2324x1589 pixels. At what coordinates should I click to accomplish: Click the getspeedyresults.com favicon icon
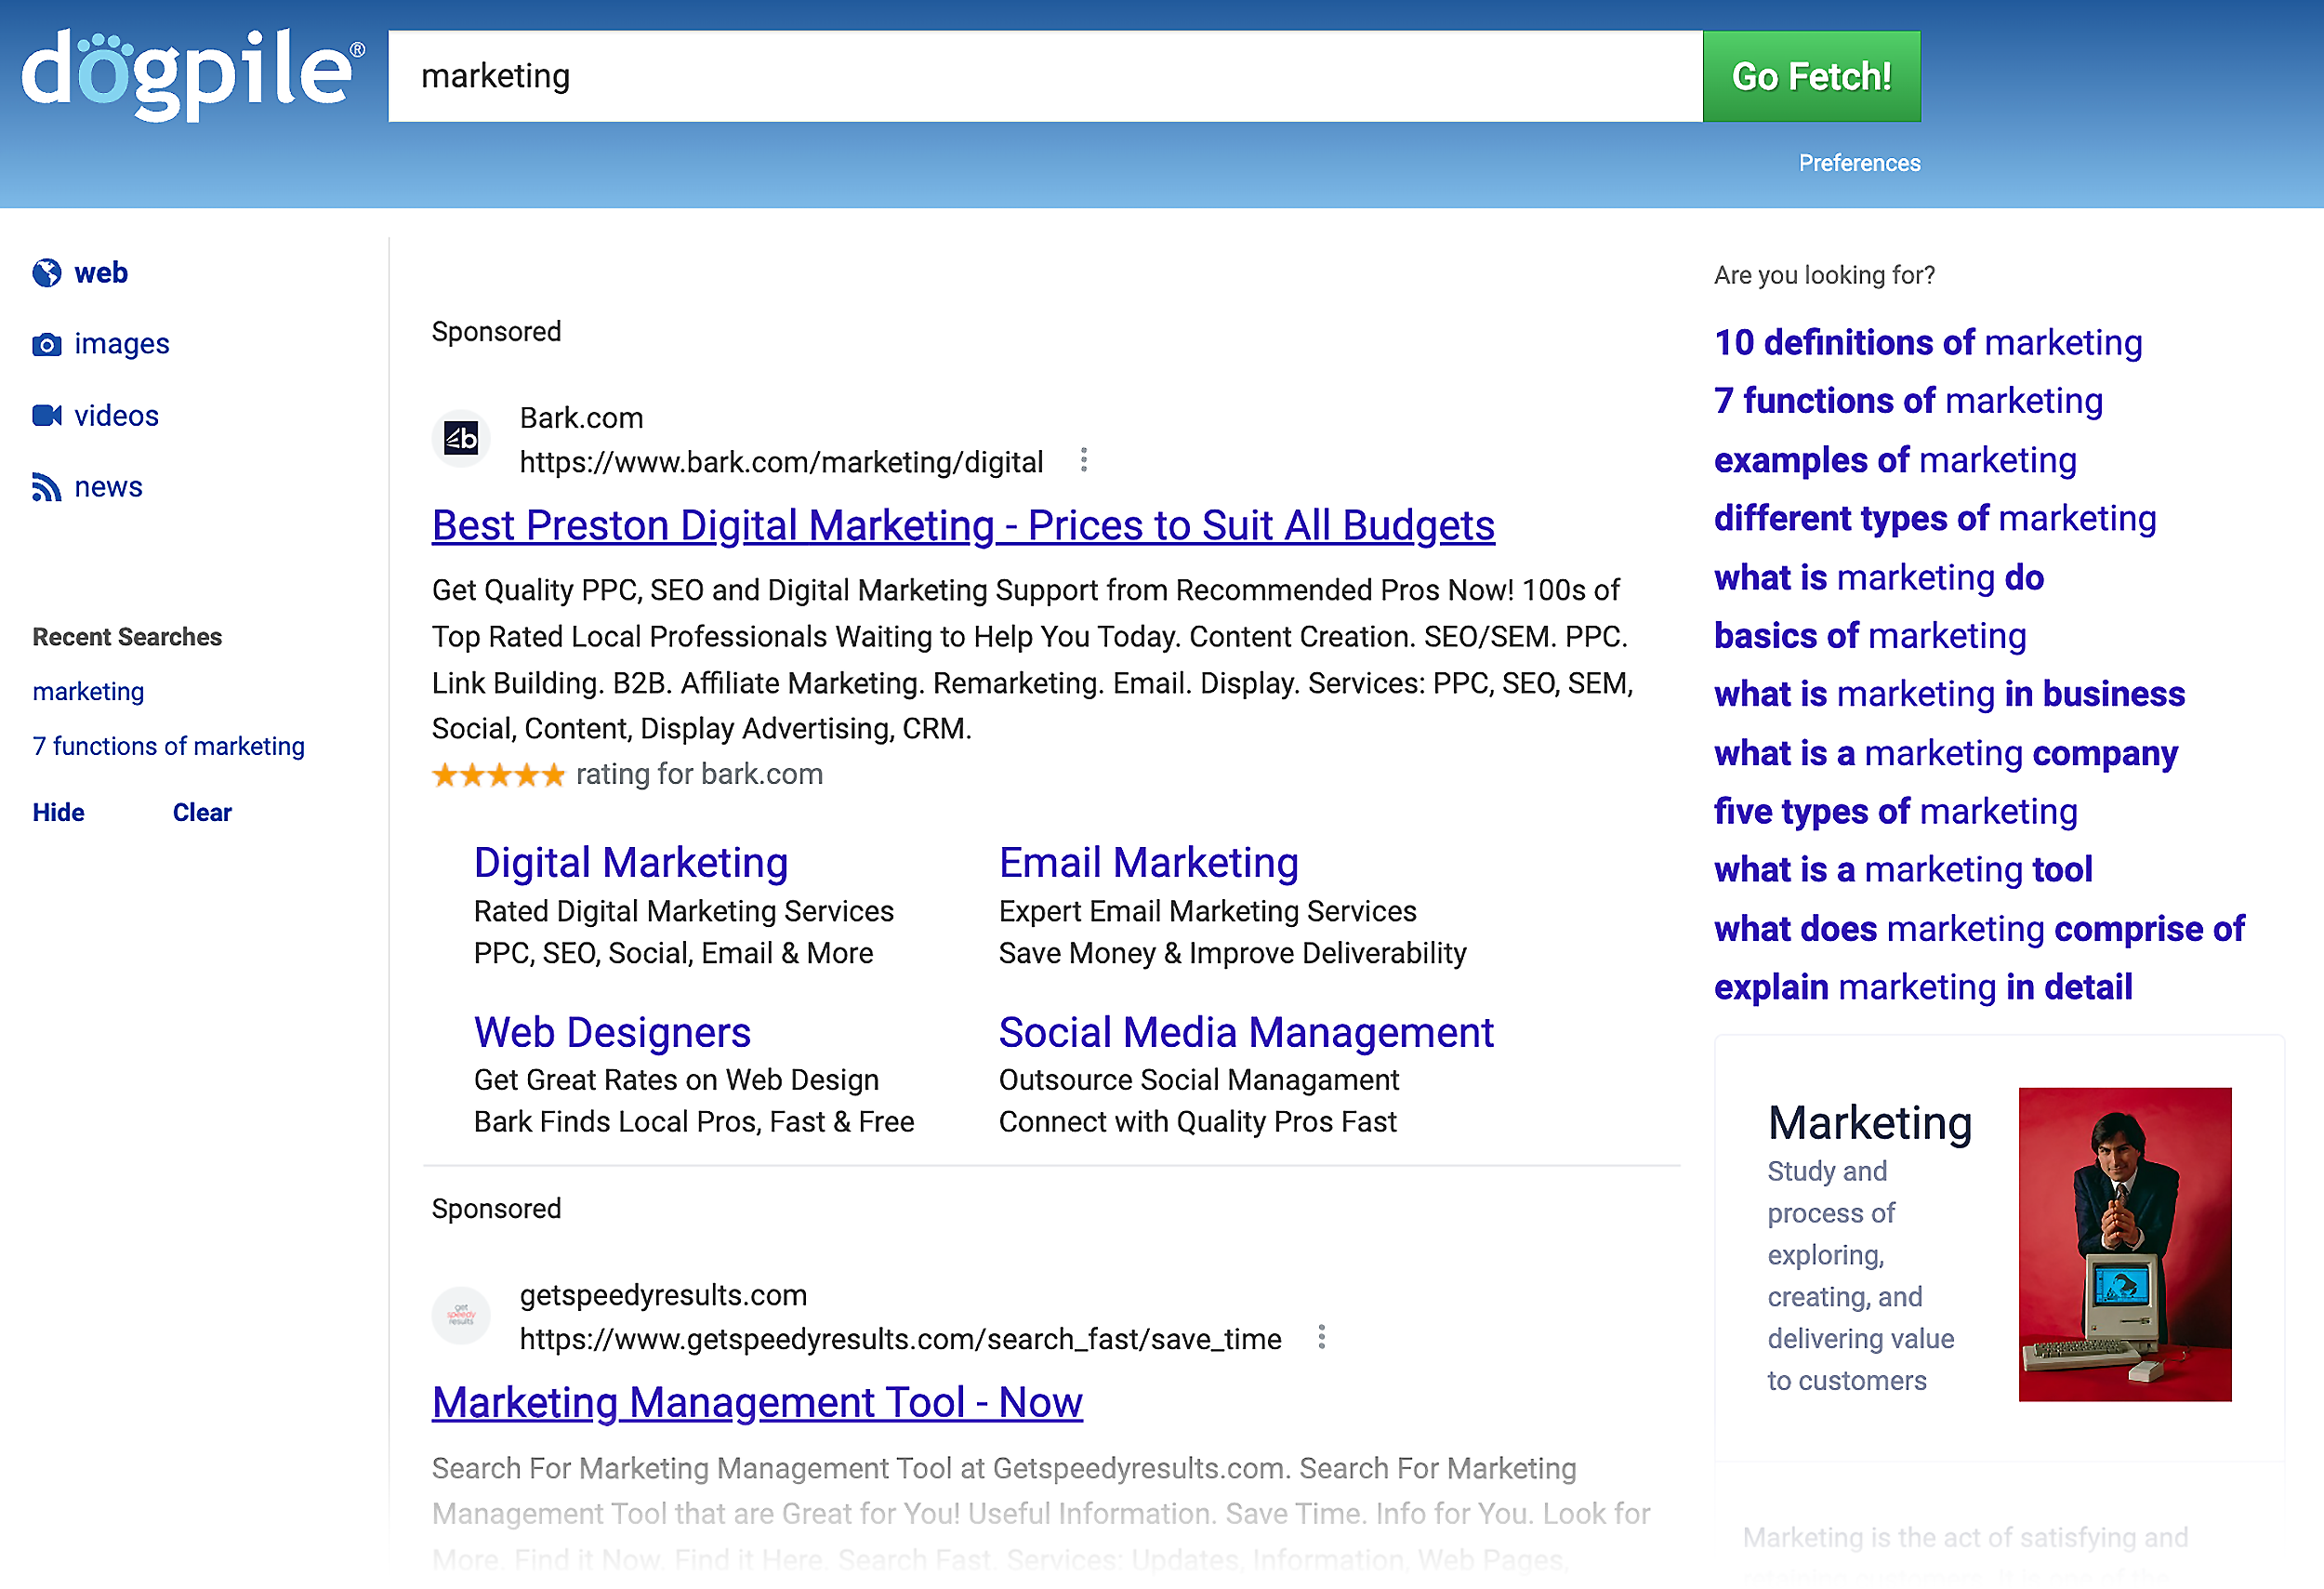(460, 1315)
